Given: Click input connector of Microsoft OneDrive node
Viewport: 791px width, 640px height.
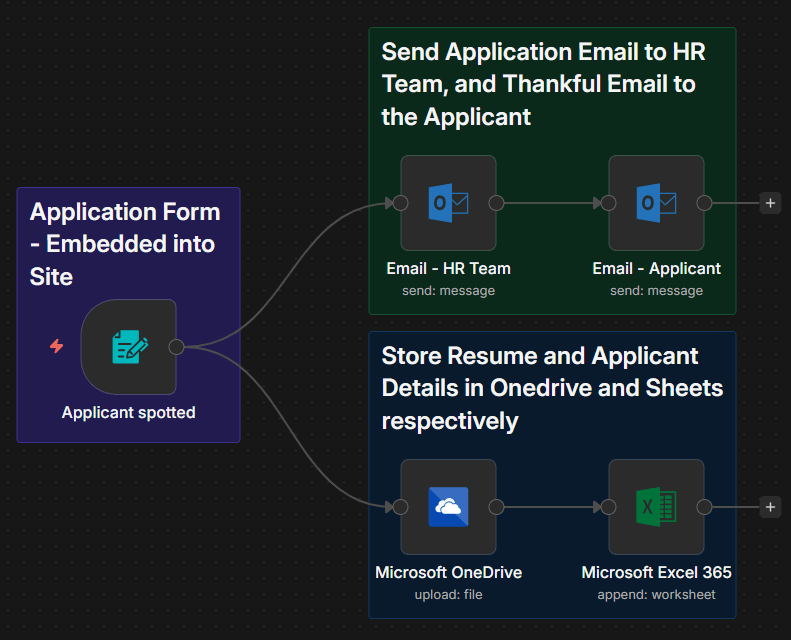Looking at the screenshot, I should 401,507.
